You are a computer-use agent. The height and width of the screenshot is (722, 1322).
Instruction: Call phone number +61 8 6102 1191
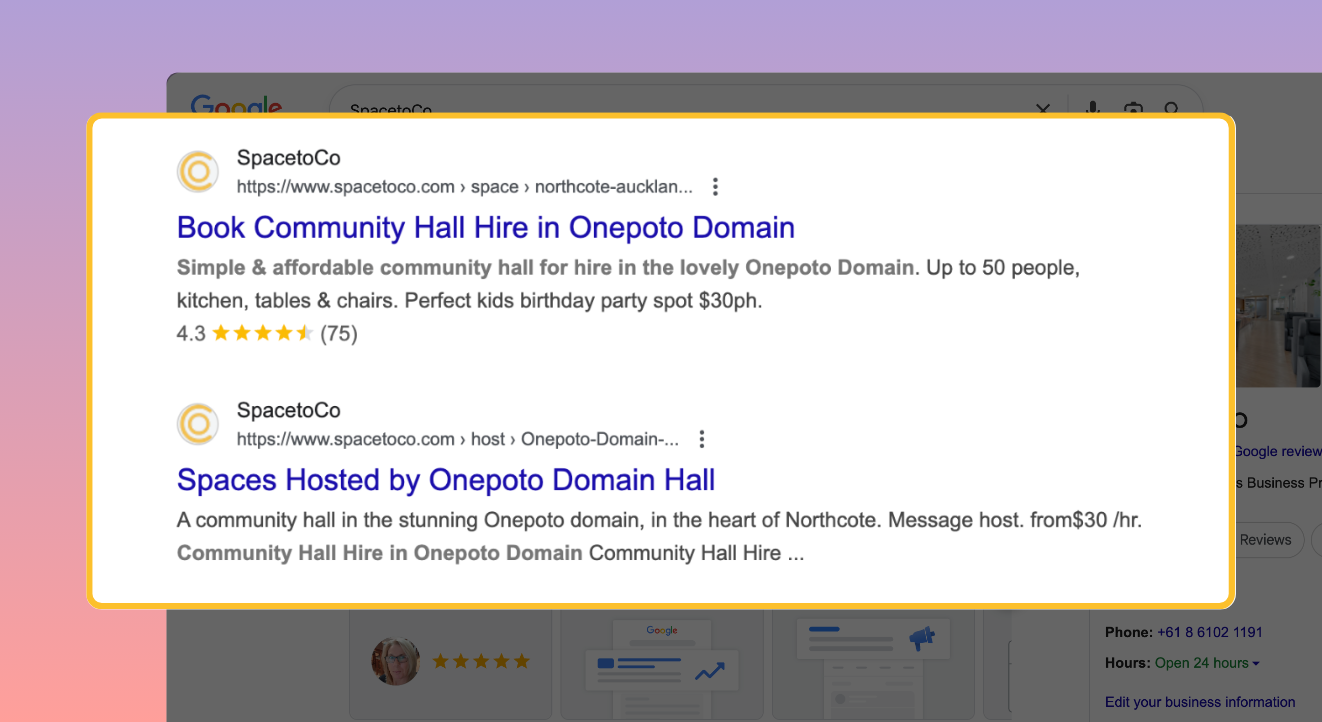click(x=1210, y=632)
